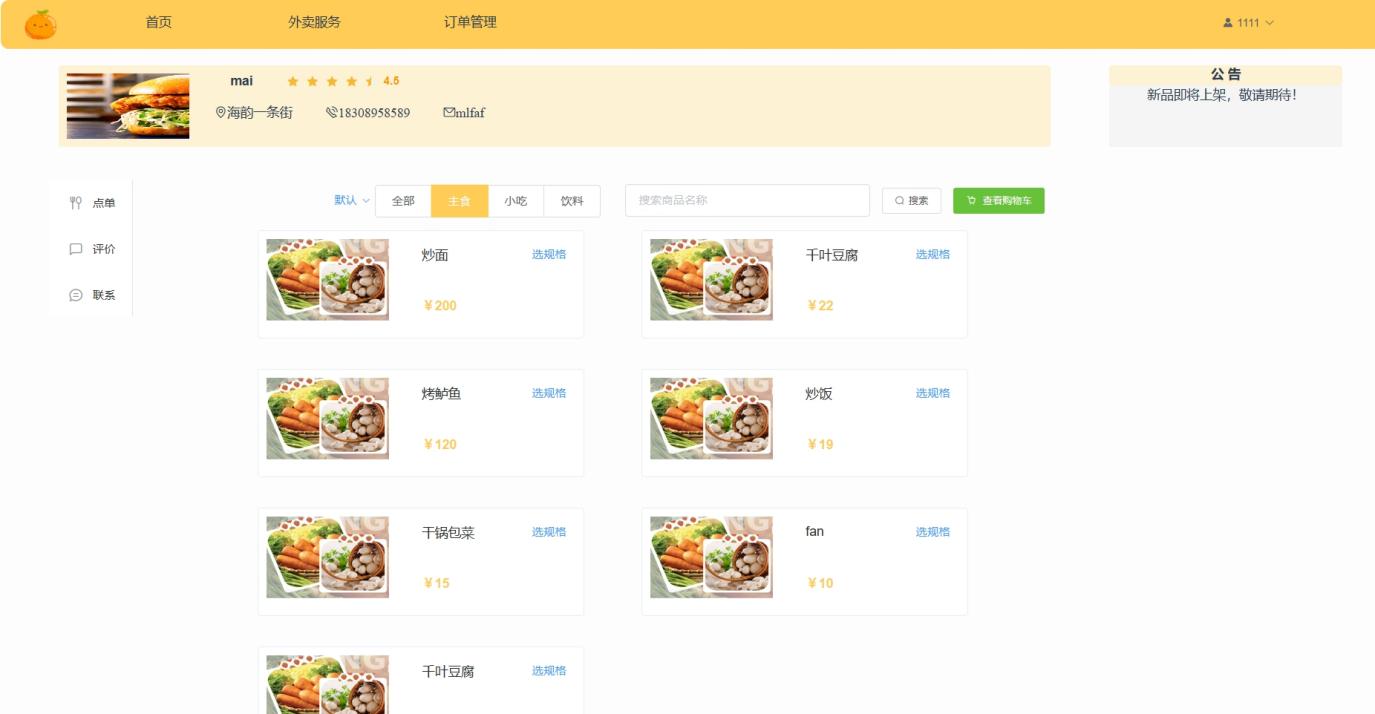Focus the 搜索商品名称 search field
1375x714 pixels.
coord(747,200)
